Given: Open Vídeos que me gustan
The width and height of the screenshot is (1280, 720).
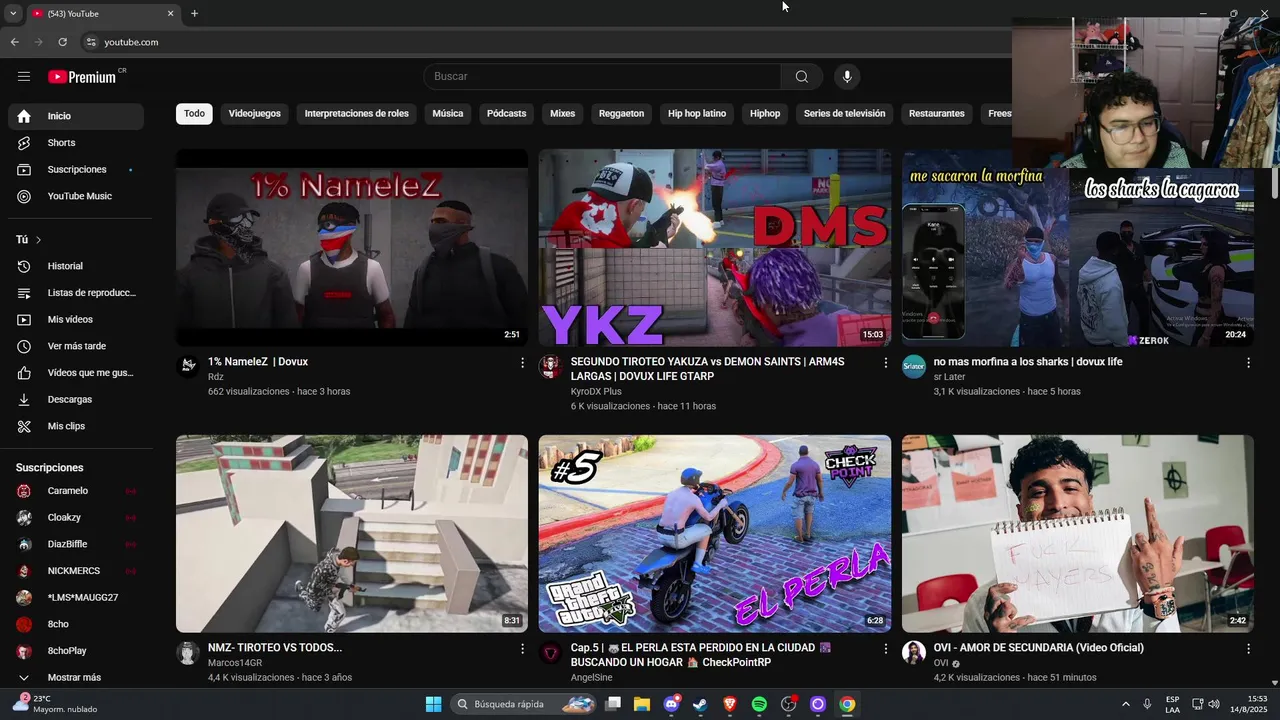Looking at the screenshot, I should pos(76,373).
